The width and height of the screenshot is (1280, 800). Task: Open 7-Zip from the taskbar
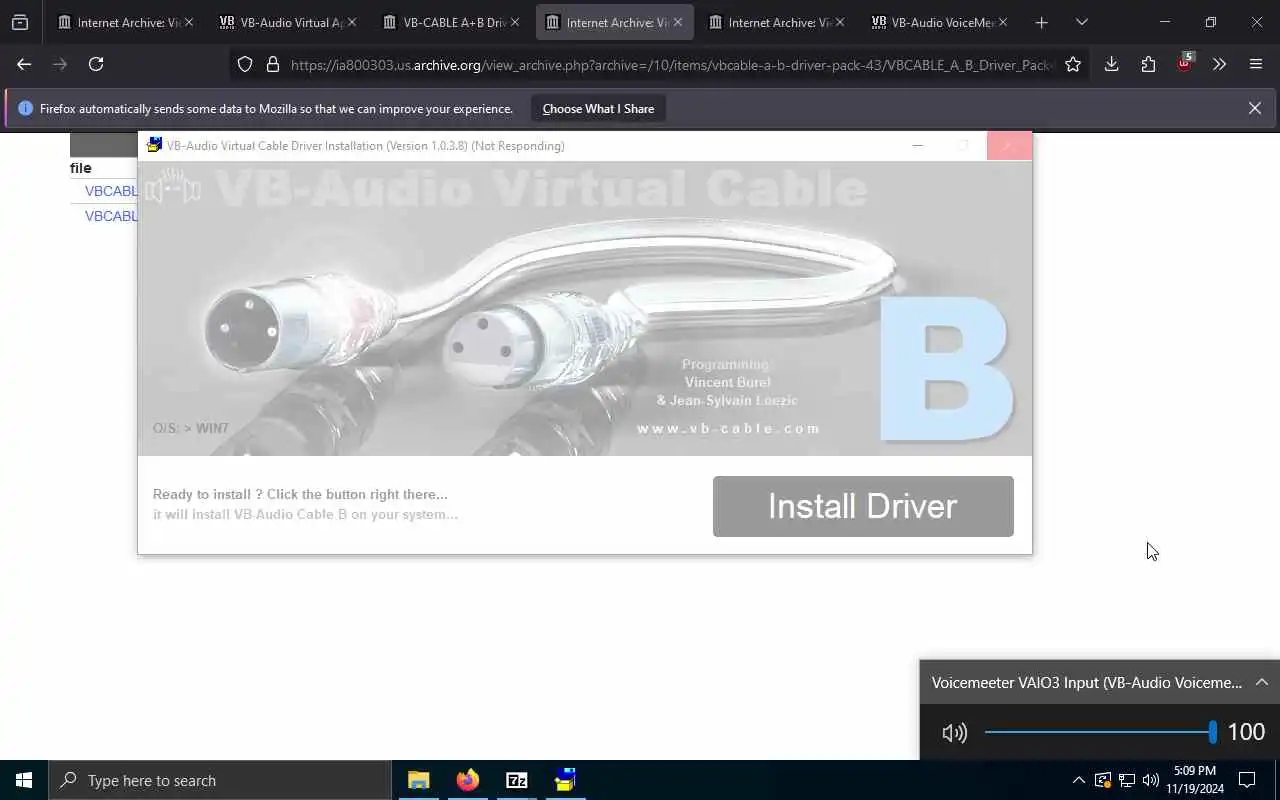(x=516, y=780)
